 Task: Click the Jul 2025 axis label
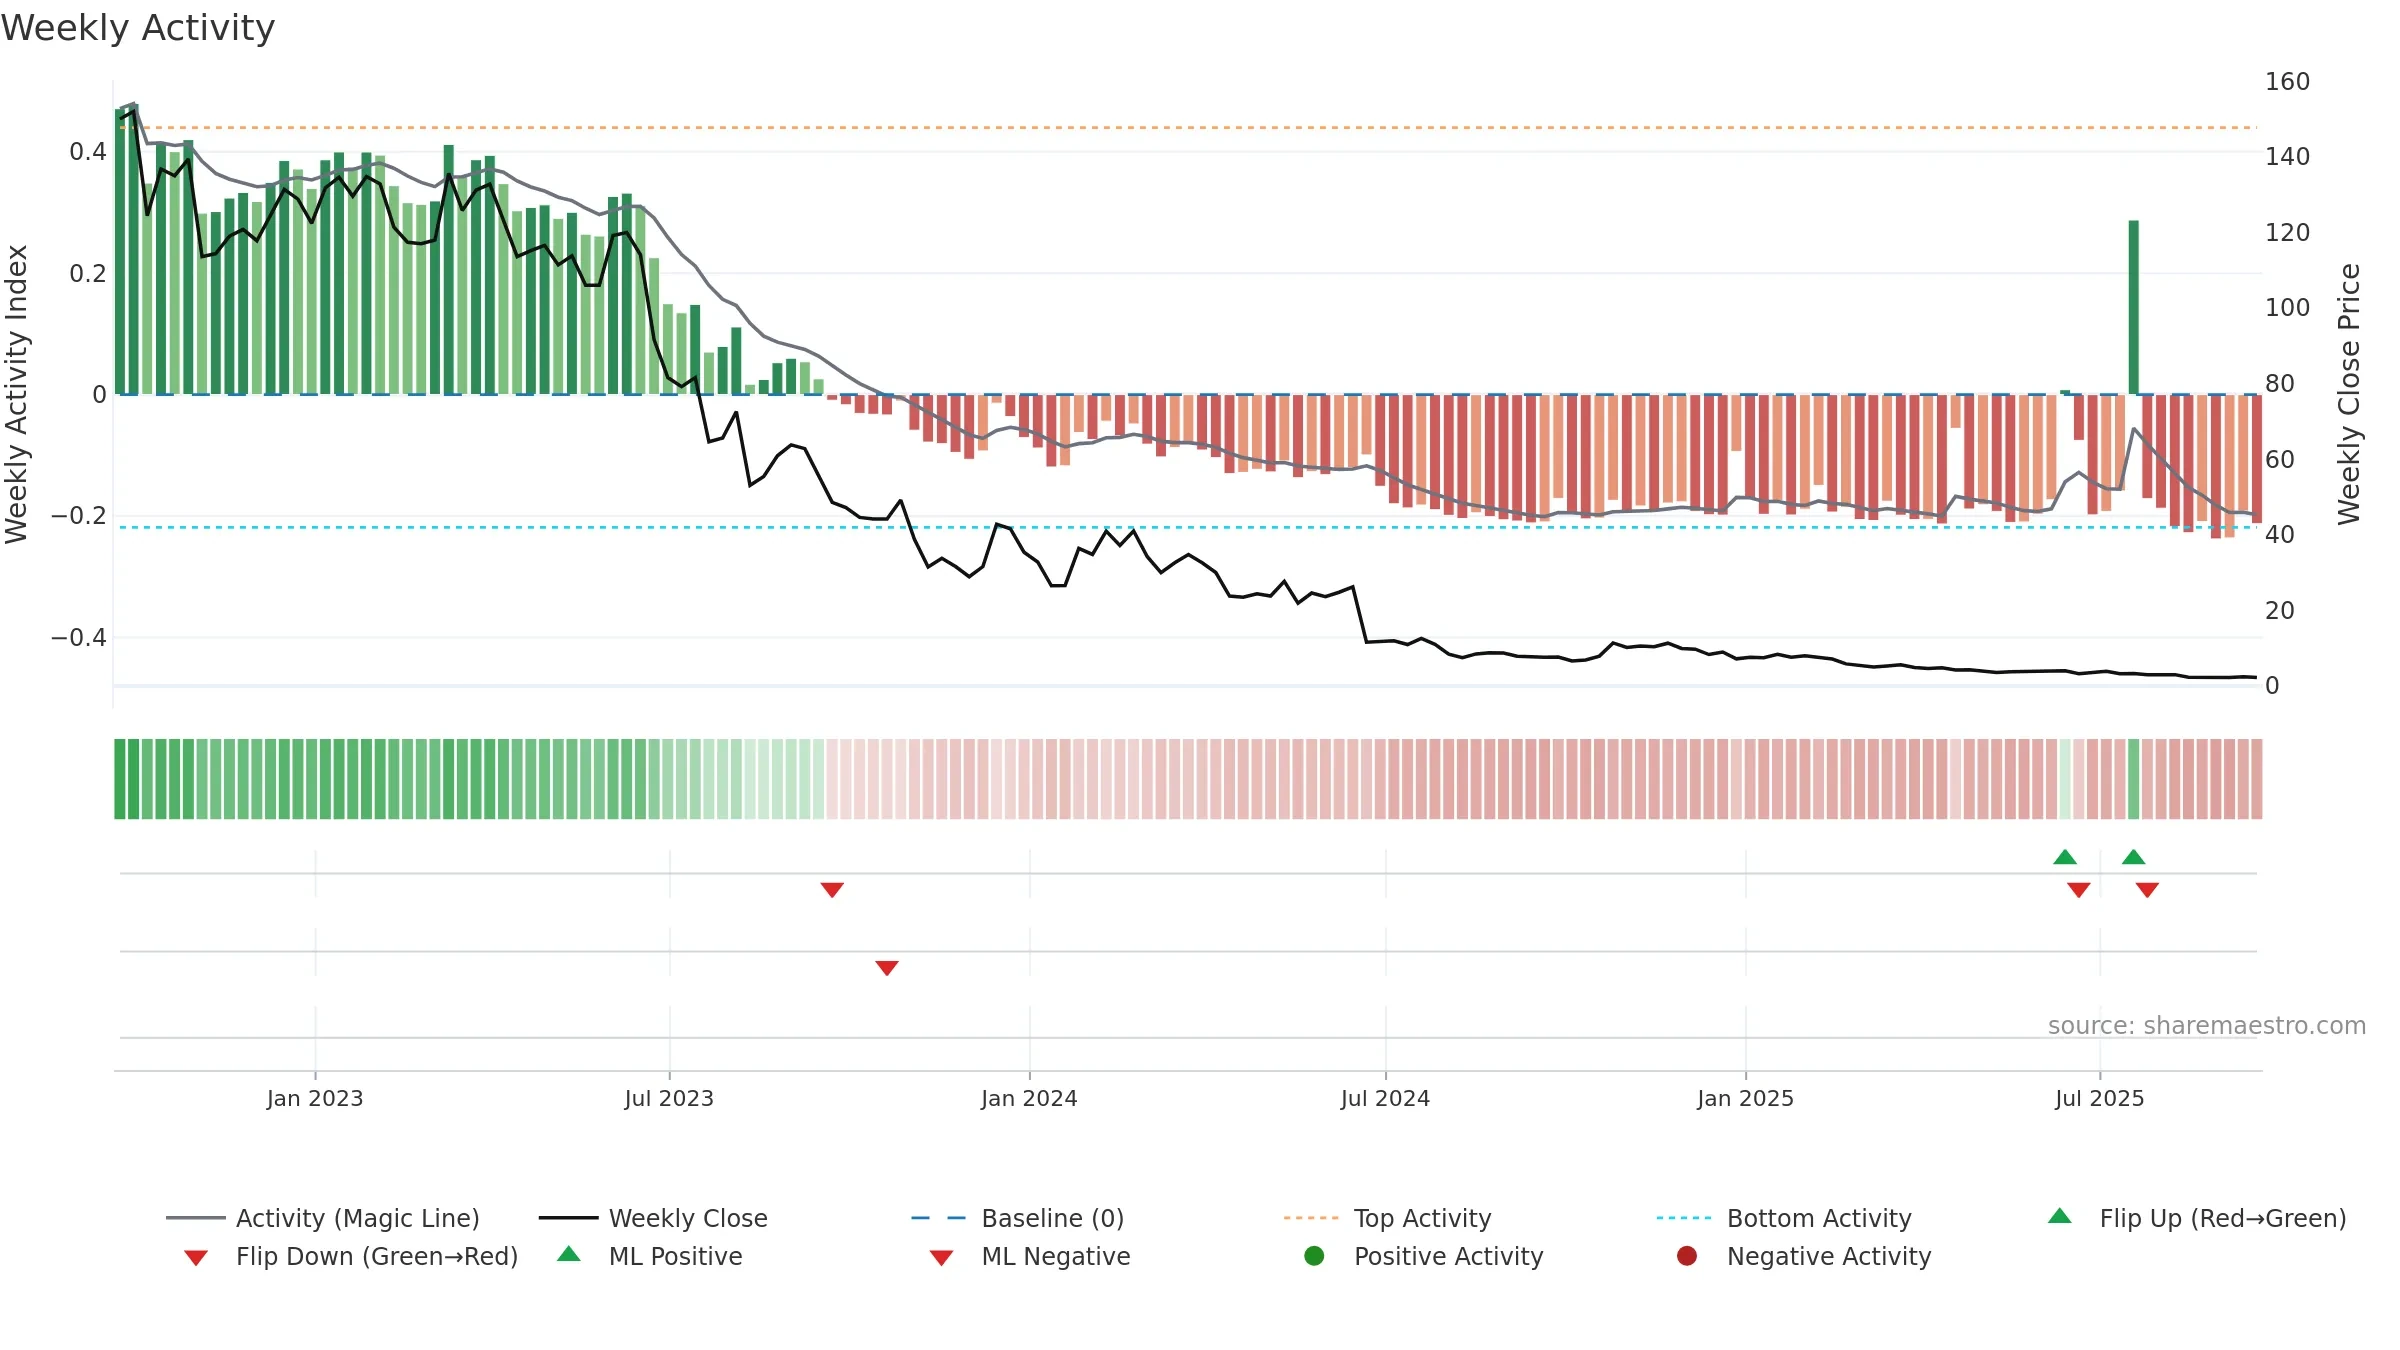pyautogui.click(x=2100, y=1099)
